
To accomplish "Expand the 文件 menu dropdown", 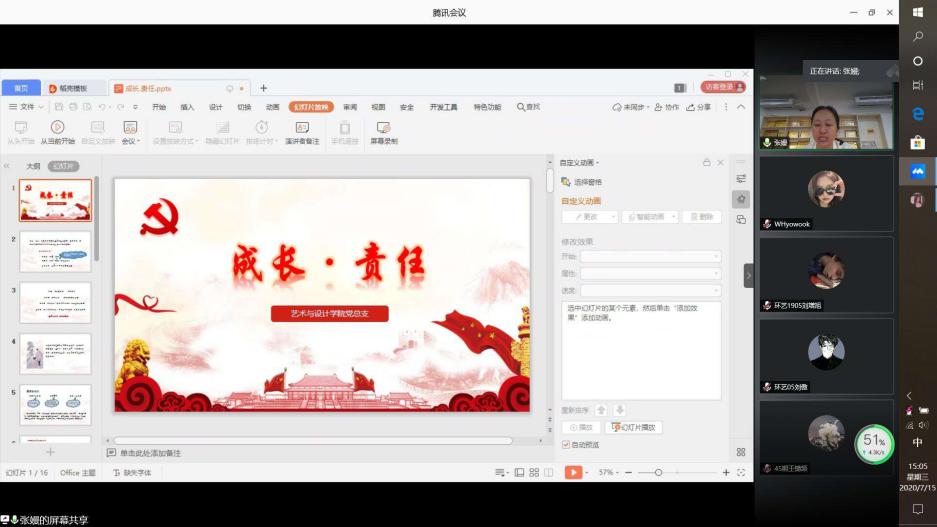I will pos(27,107).
